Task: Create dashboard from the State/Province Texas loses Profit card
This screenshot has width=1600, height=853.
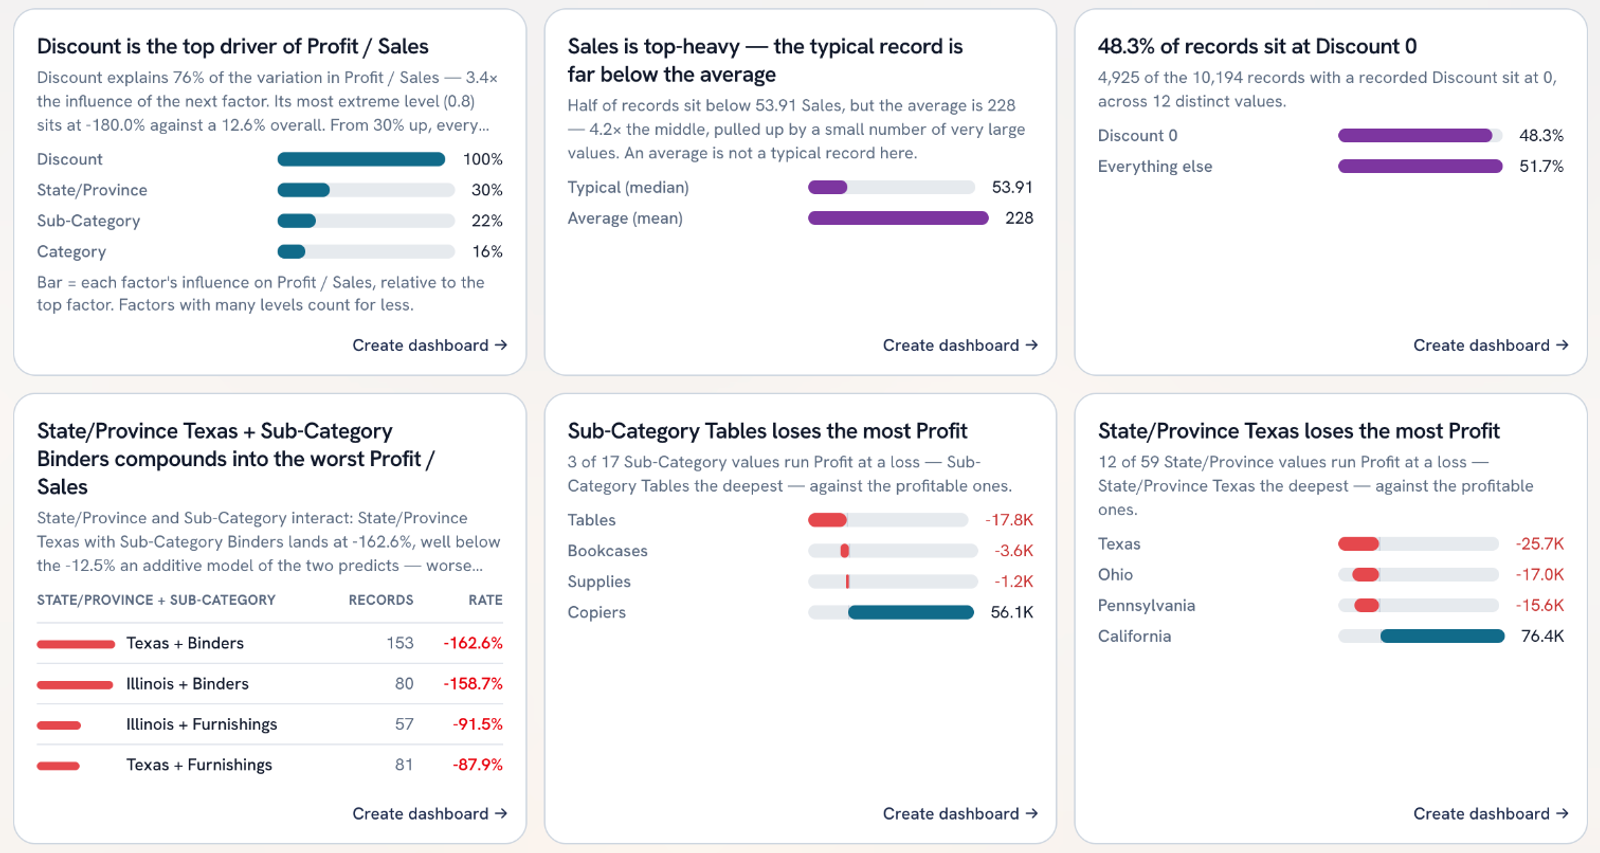Action: [1490, 814]
